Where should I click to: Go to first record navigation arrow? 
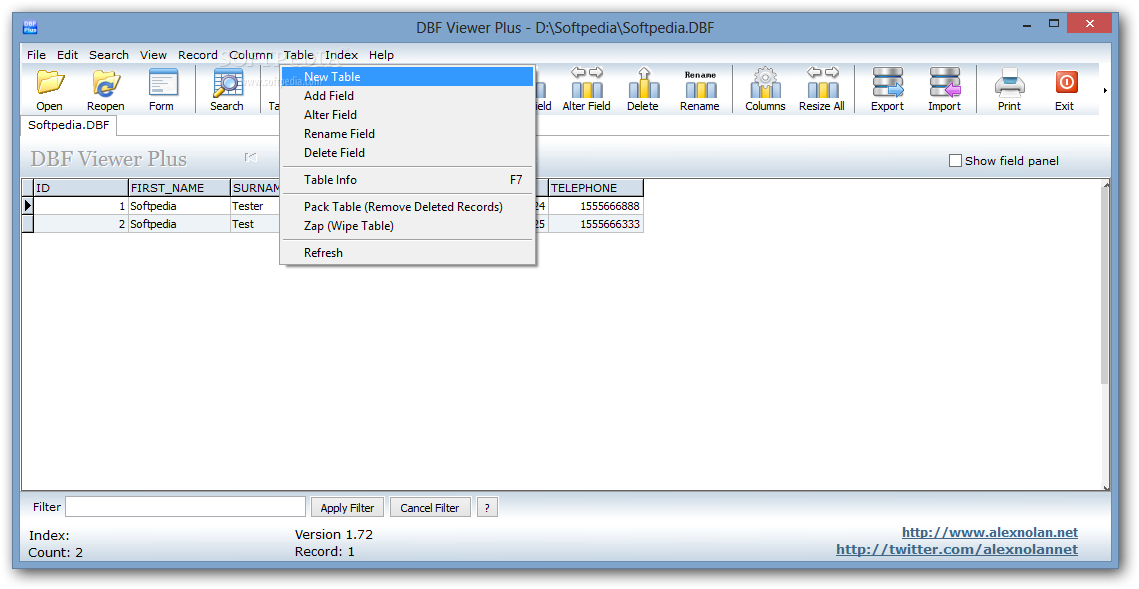pos(251,157)
